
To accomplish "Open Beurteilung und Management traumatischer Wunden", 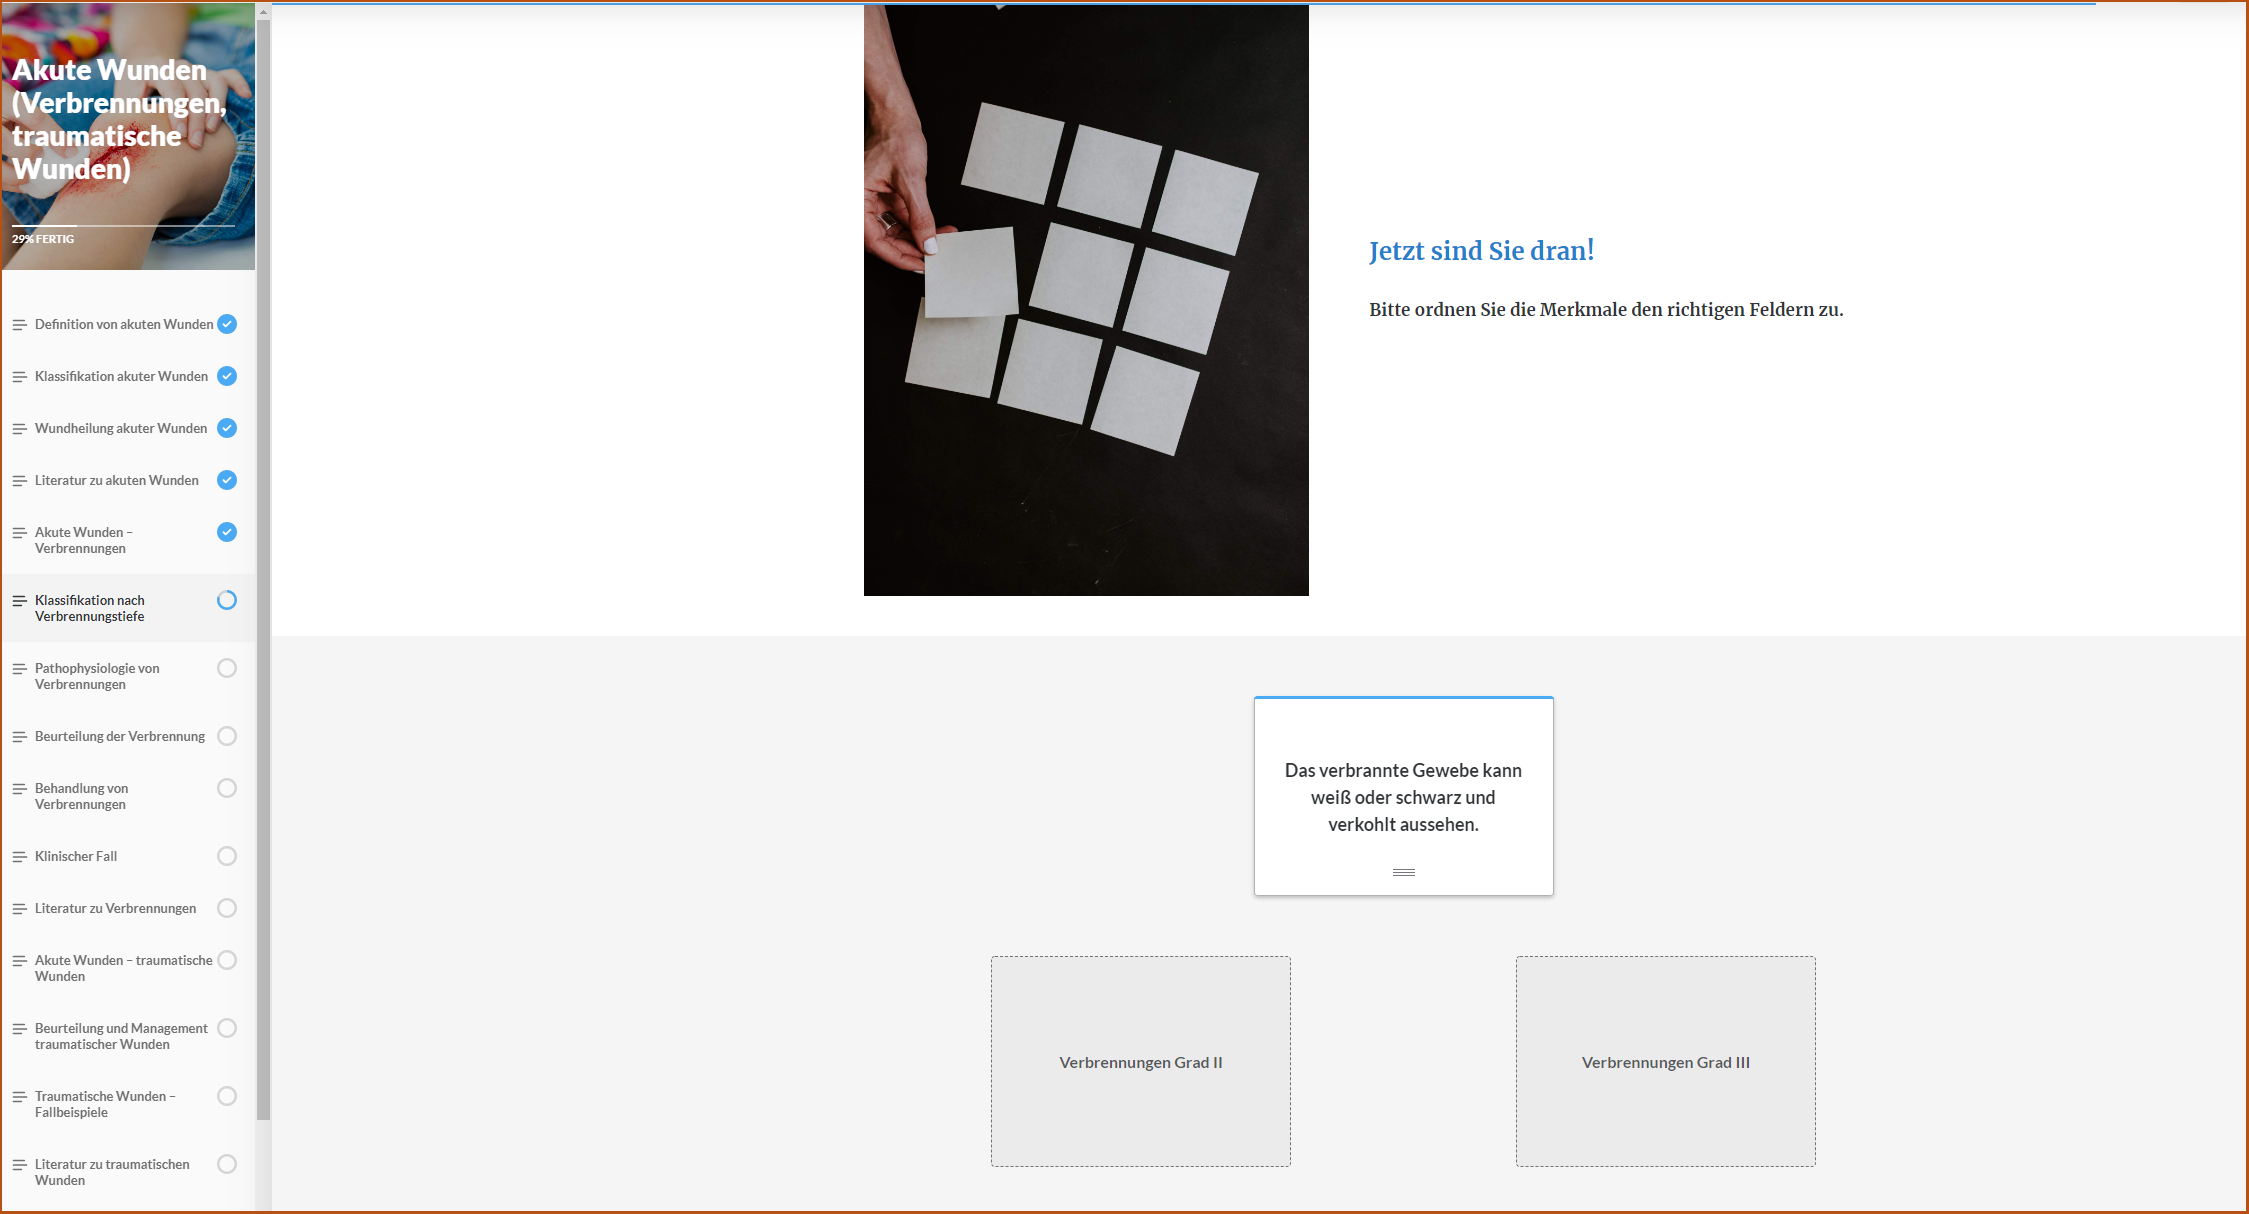I will 121,1036.
